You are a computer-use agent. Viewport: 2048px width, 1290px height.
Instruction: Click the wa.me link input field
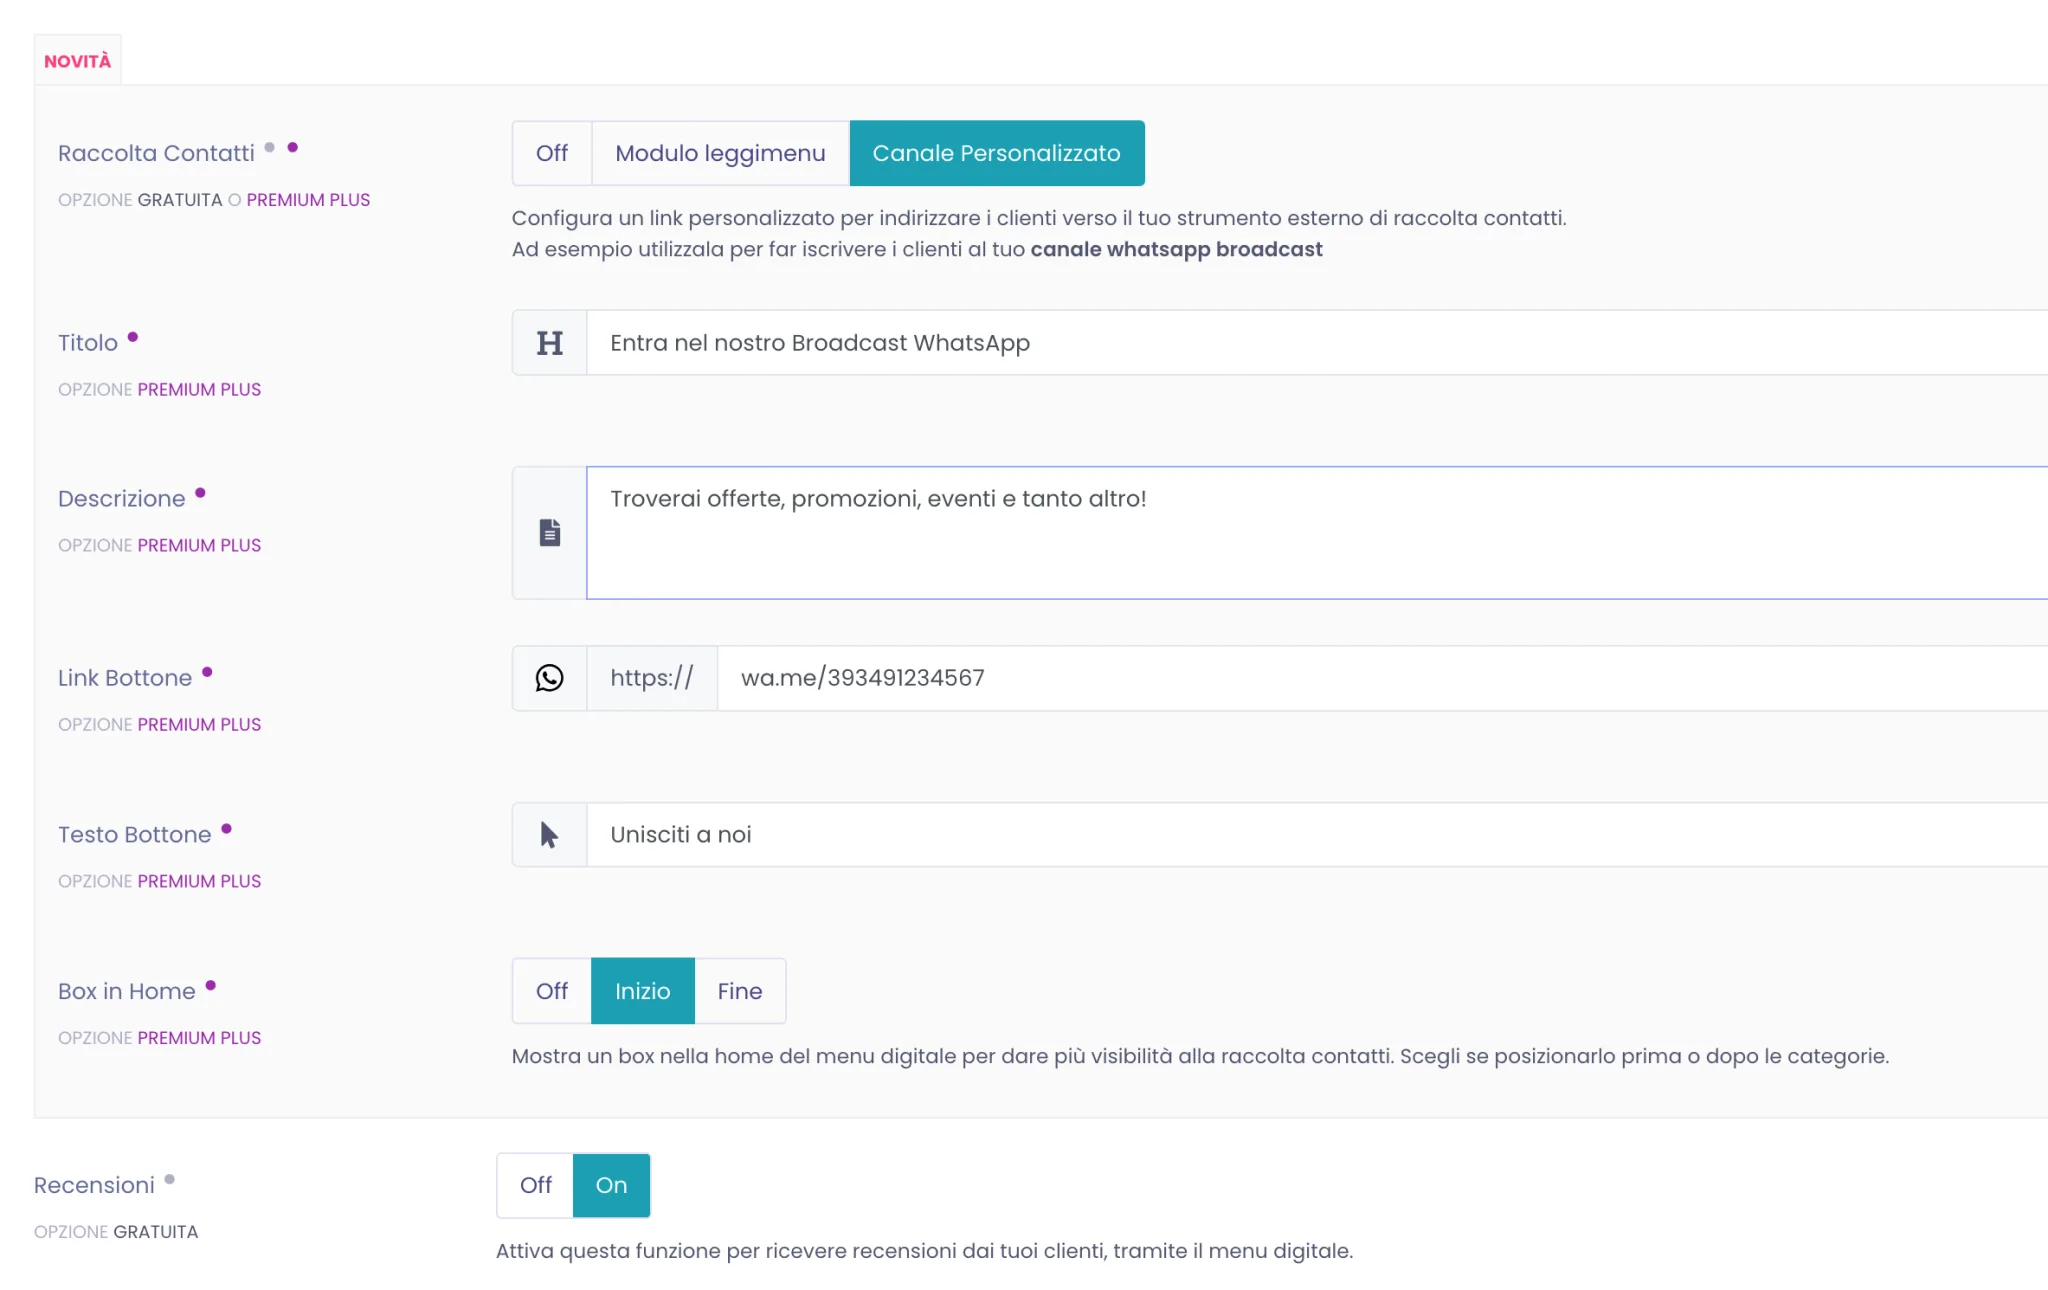pos(1383,678)
